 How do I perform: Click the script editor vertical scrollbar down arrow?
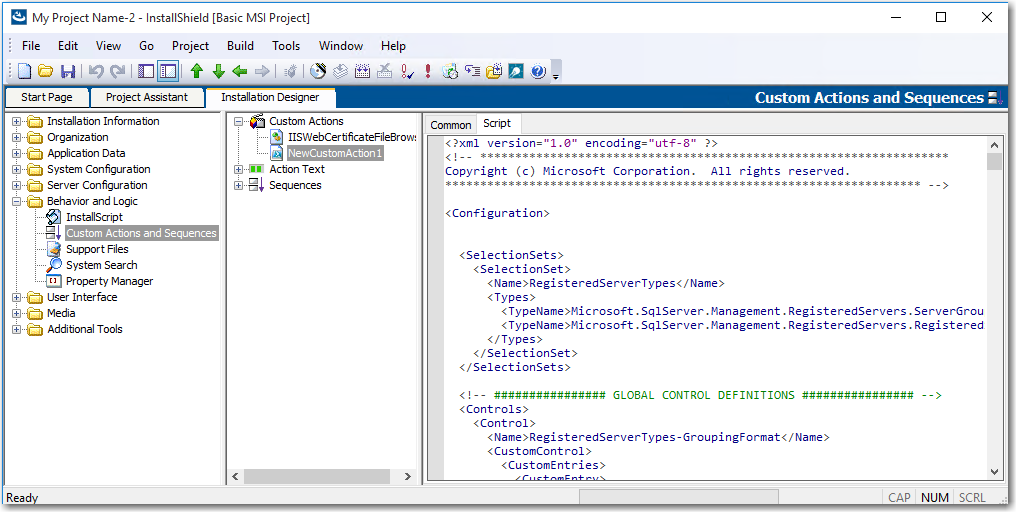click(x=994, y=471)
